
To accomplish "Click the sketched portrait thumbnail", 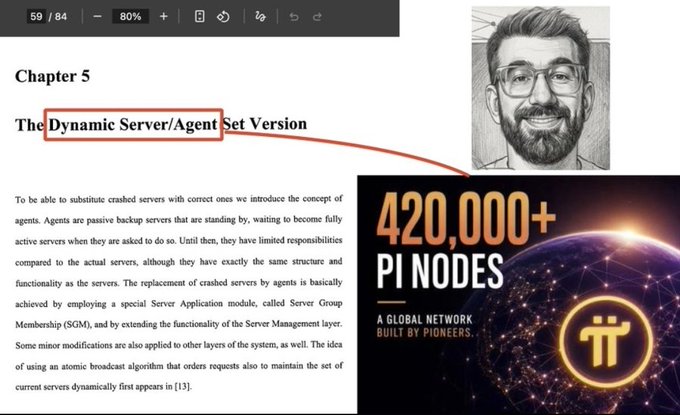I will [540, 88].
